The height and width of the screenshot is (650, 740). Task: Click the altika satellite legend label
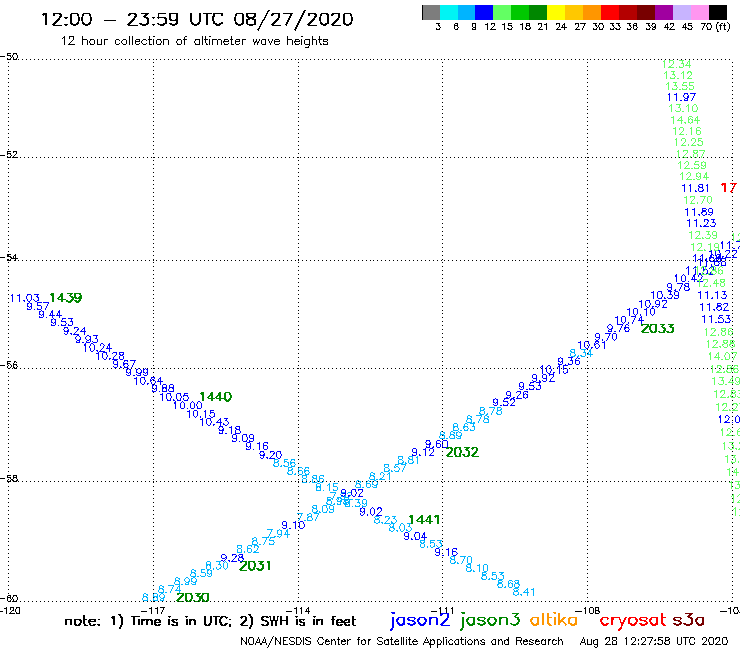coord(554,620)
